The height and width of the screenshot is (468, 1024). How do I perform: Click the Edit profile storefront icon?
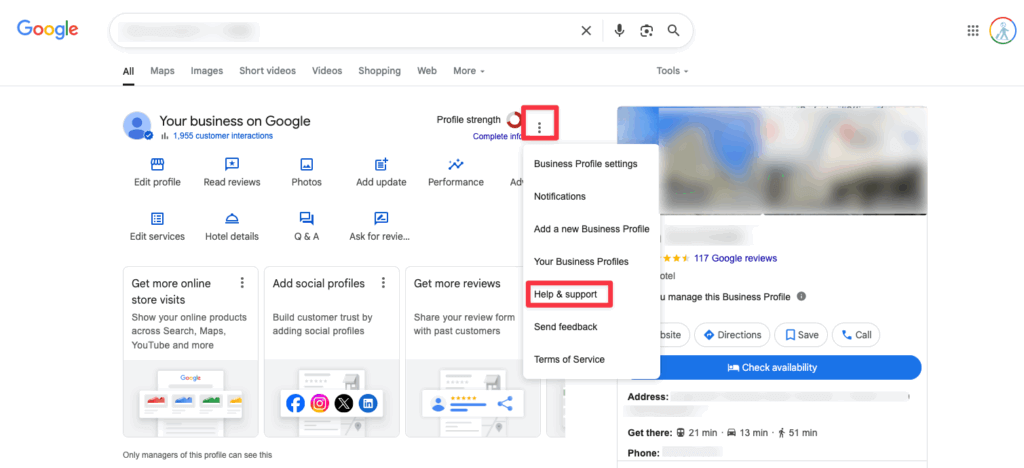point(157,164)
